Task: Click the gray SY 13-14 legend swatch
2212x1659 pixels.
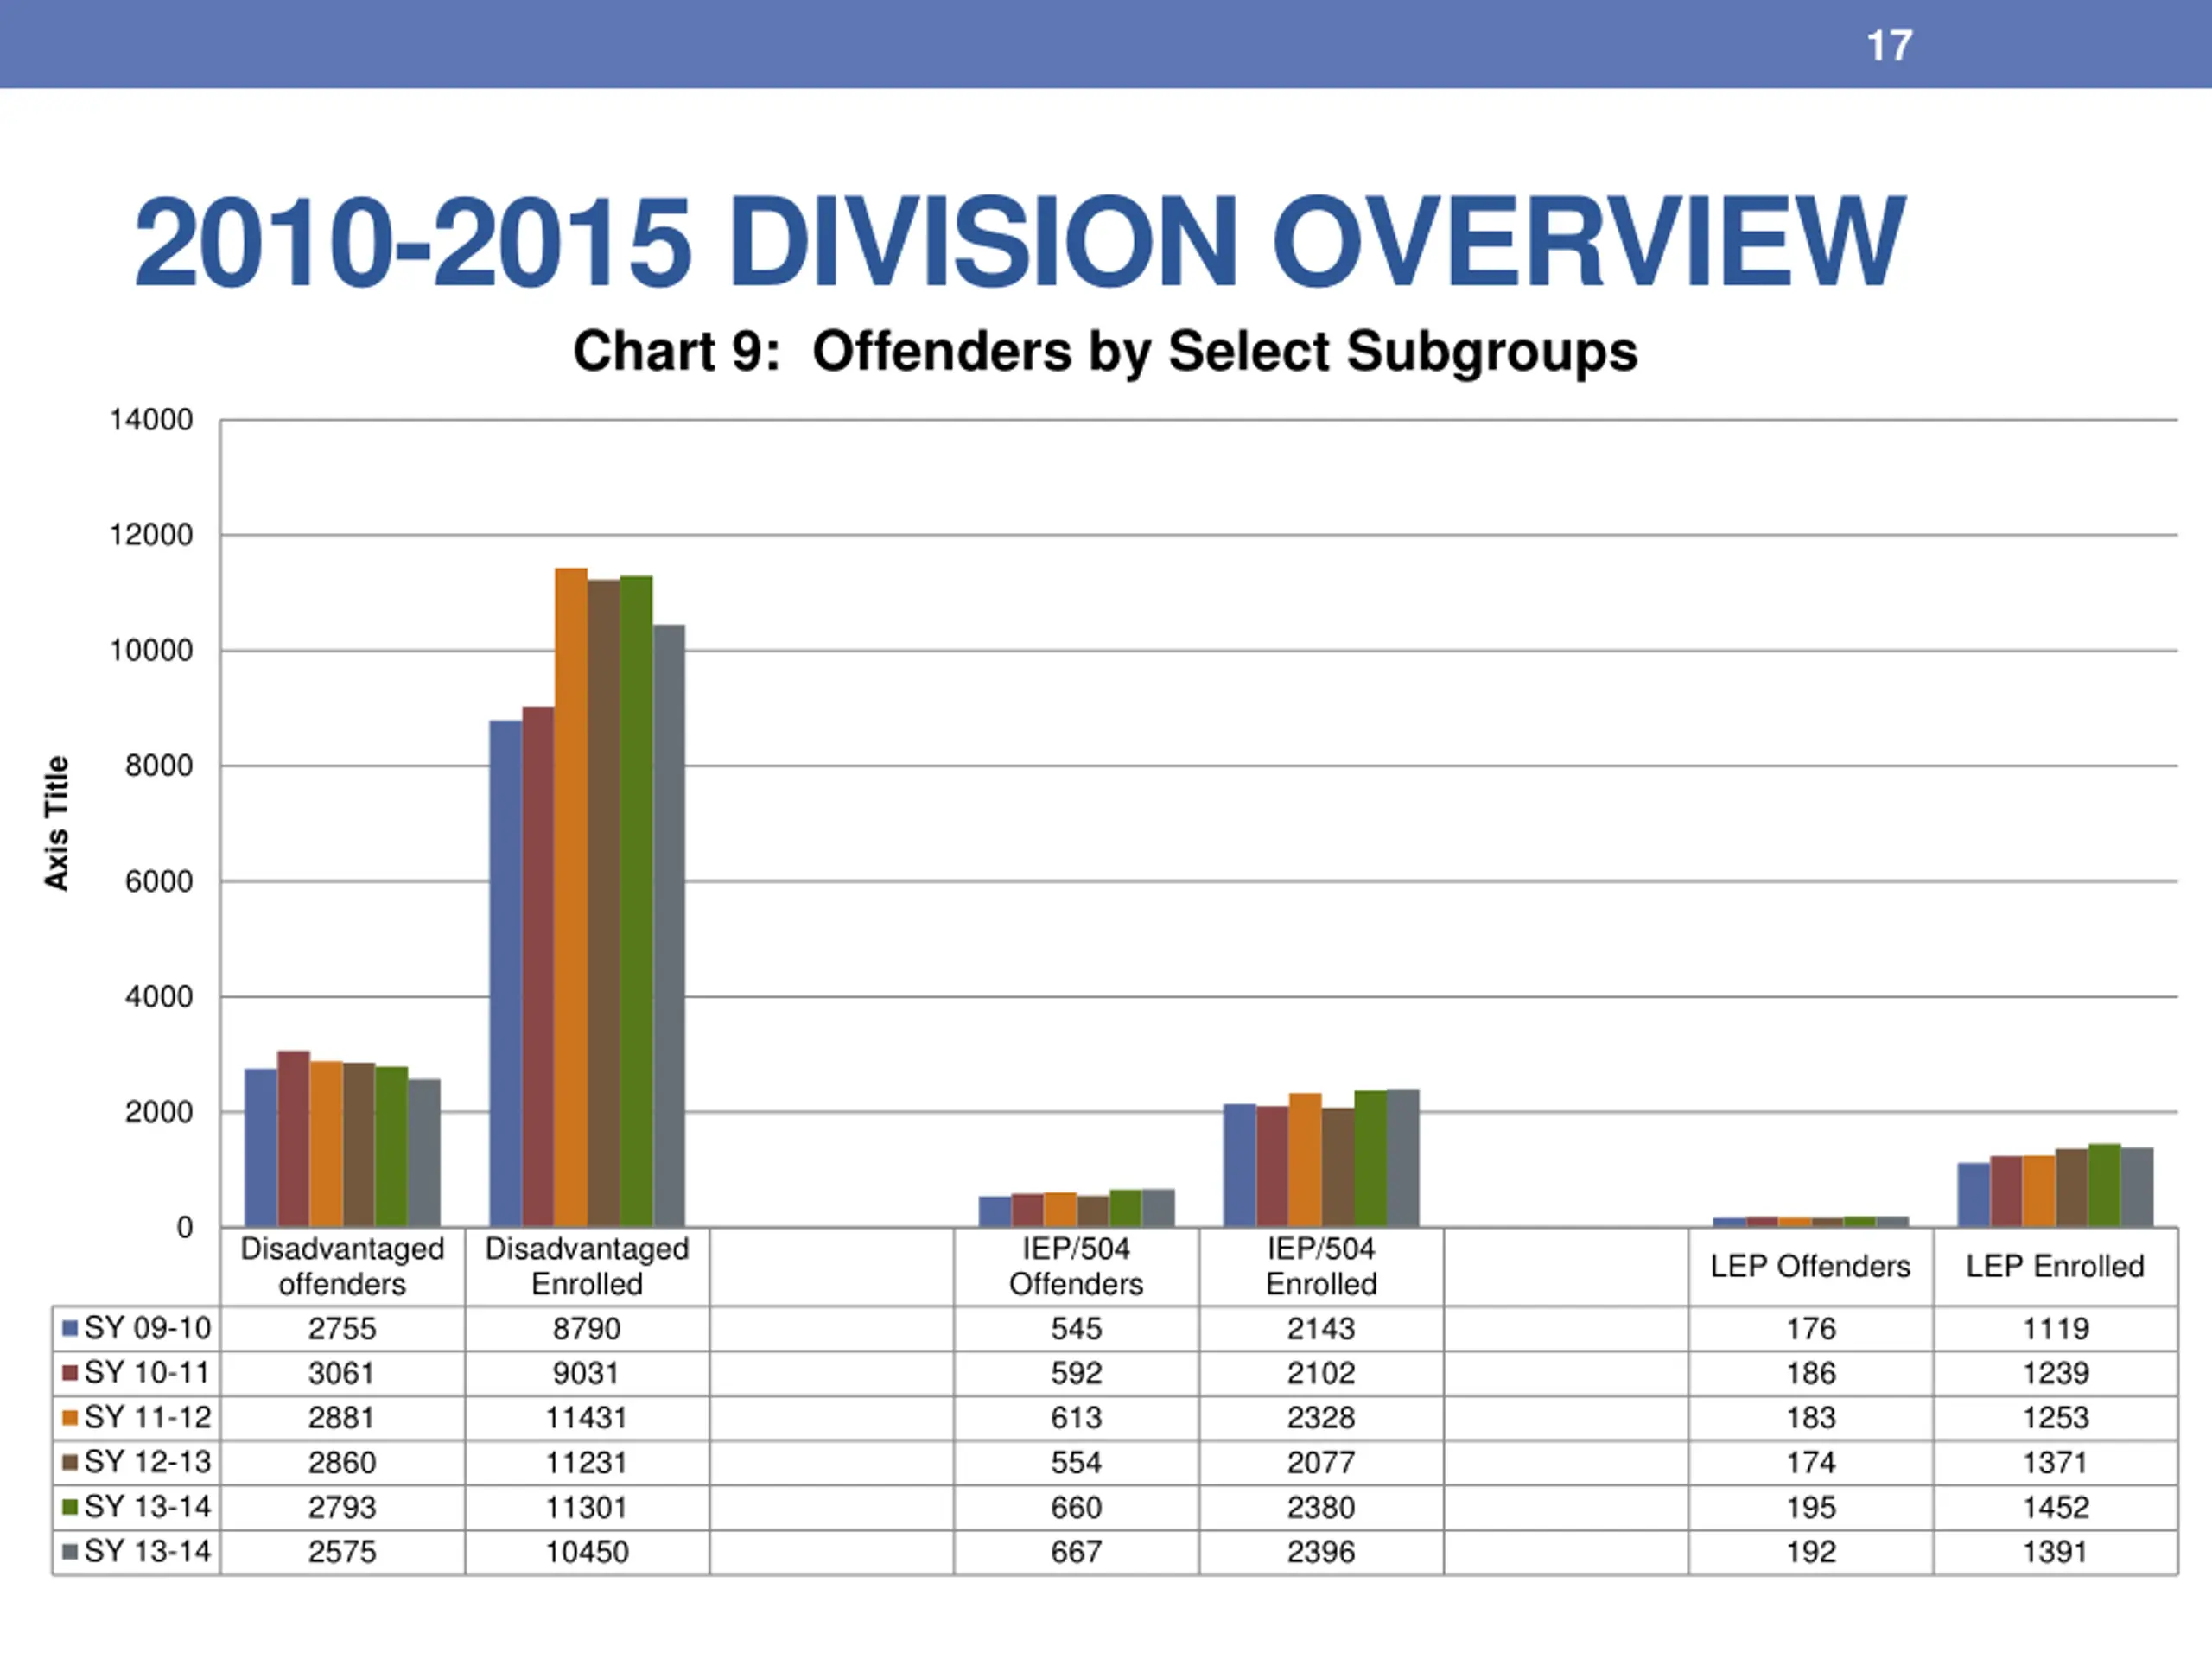Action: pyautogui.click(x=70, y=1552)
